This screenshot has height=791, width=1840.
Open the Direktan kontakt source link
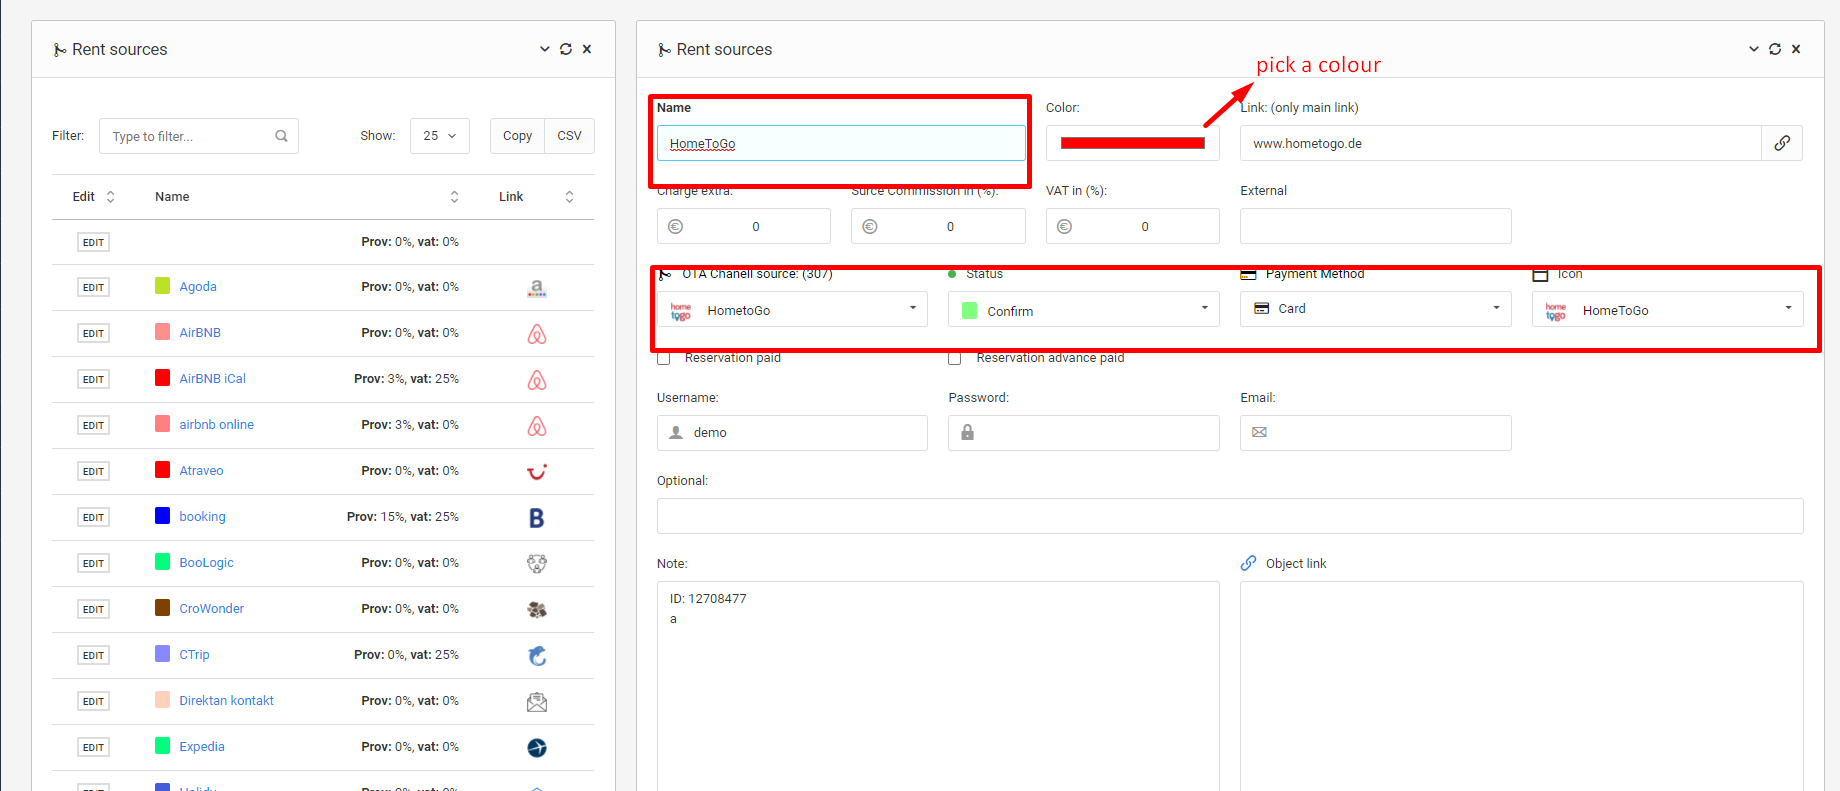tap(226, 701)
